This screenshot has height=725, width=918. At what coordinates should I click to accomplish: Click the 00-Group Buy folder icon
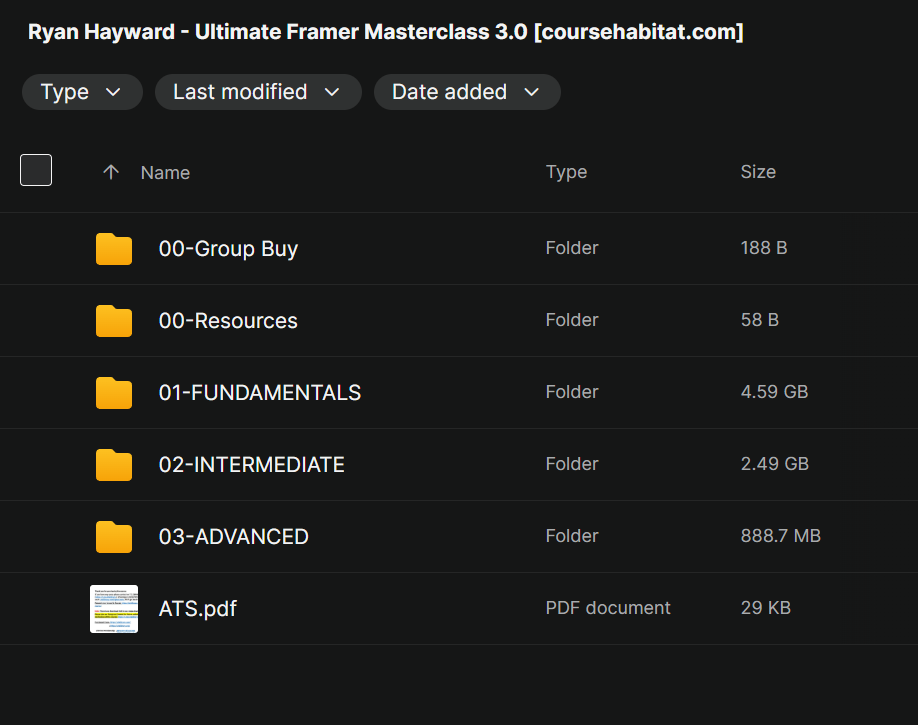[114, 249]
